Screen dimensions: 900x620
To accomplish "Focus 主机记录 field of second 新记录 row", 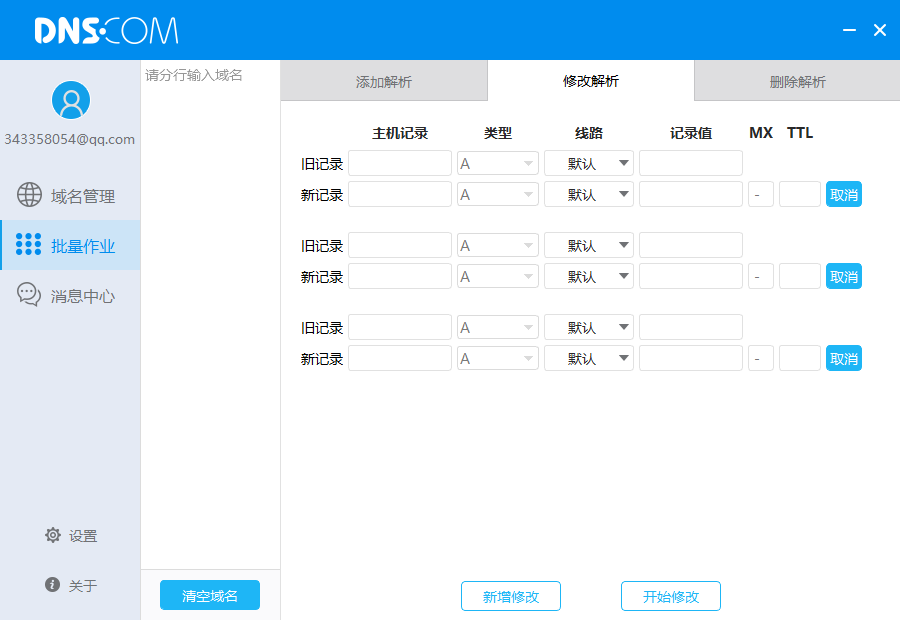I will click(x=400, y=277).
